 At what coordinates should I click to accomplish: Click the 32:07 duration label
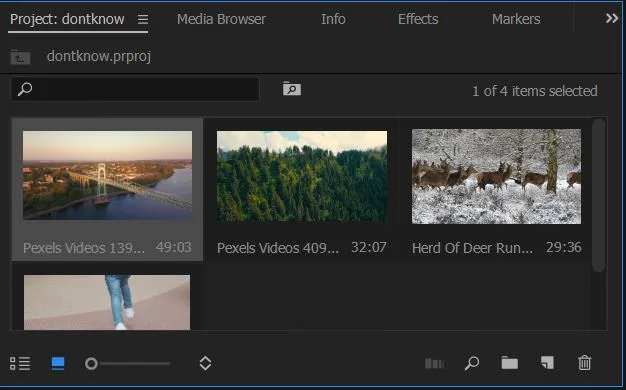(x=368, y=247)
